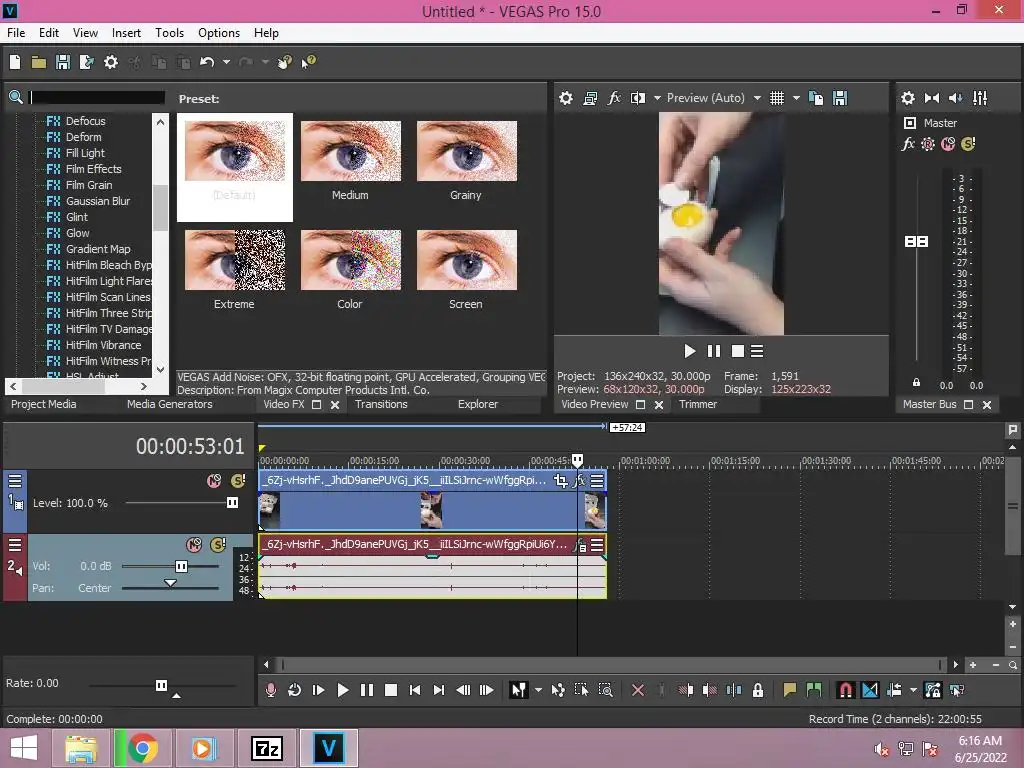This screenshot has height=768, width=1024.
Task: Create a new project with the New icon
Action: tap(14, 62)
